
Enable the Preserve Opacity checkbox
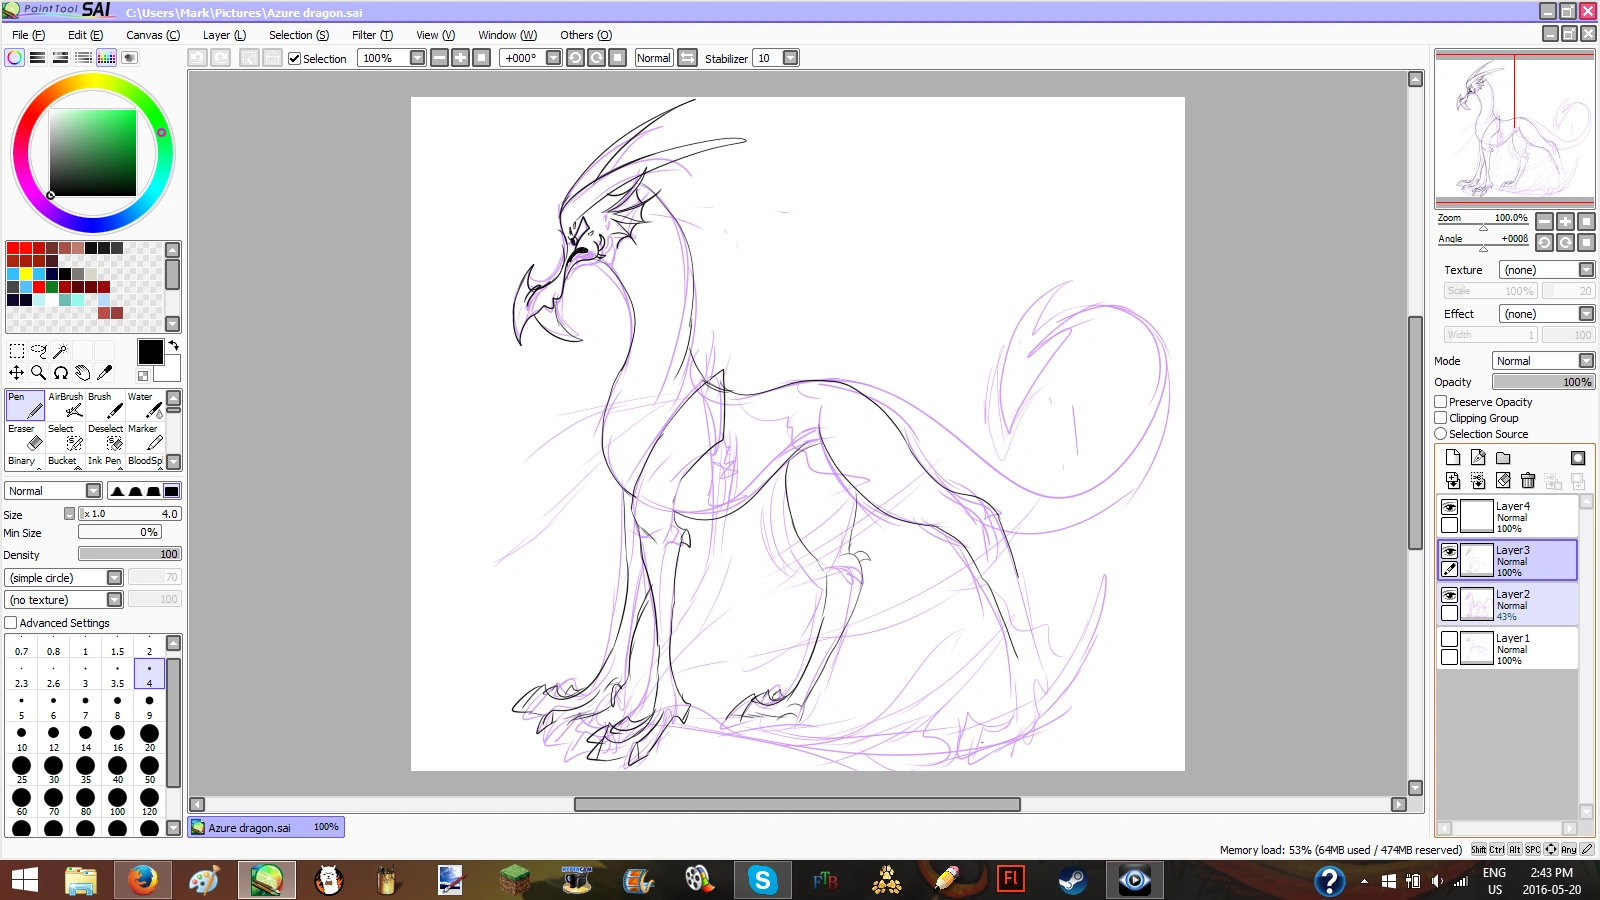point(1441,402)
